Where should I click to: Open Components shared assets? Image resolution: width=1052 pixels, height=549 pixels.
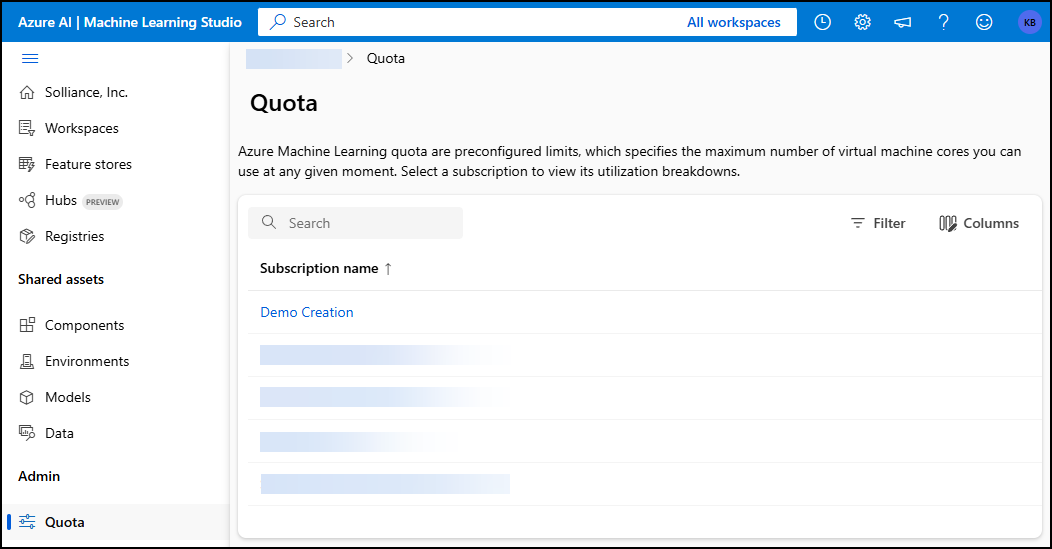click(x=85, y=326)
